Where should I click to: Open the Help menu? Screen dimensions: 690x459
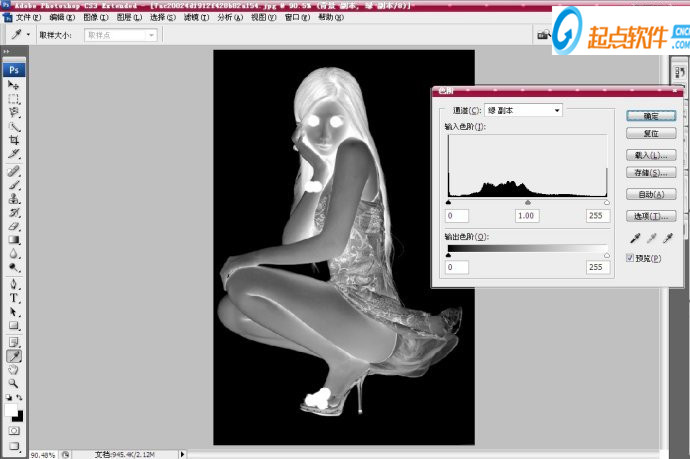click(330, 17)
